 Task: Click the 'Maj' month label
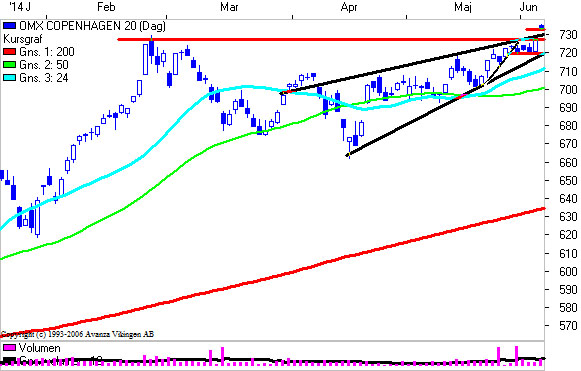tap(463, 7)
